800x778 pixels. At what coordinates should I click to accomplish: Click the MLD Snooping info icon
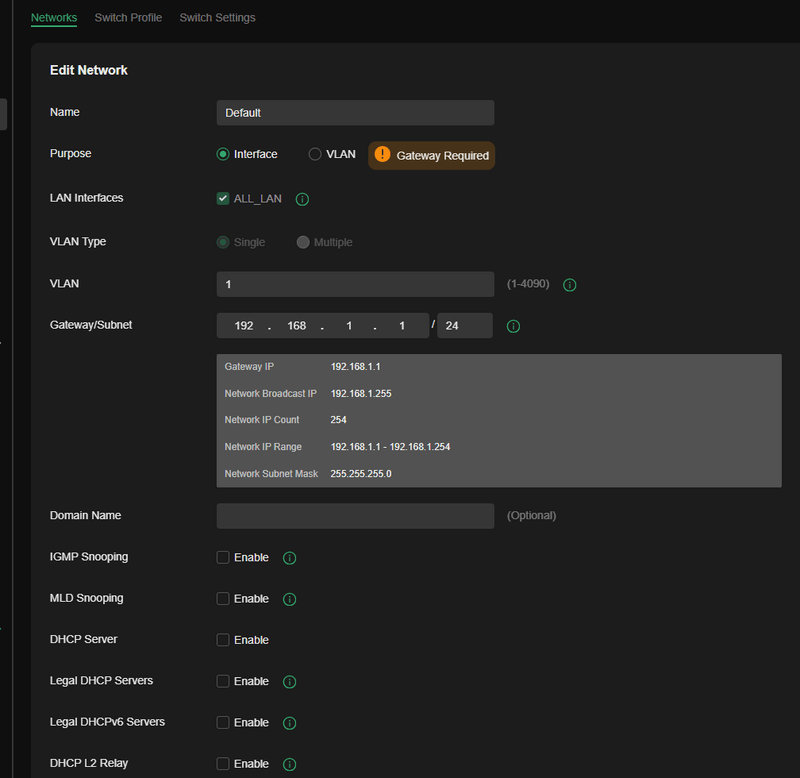tap(290, 599)
